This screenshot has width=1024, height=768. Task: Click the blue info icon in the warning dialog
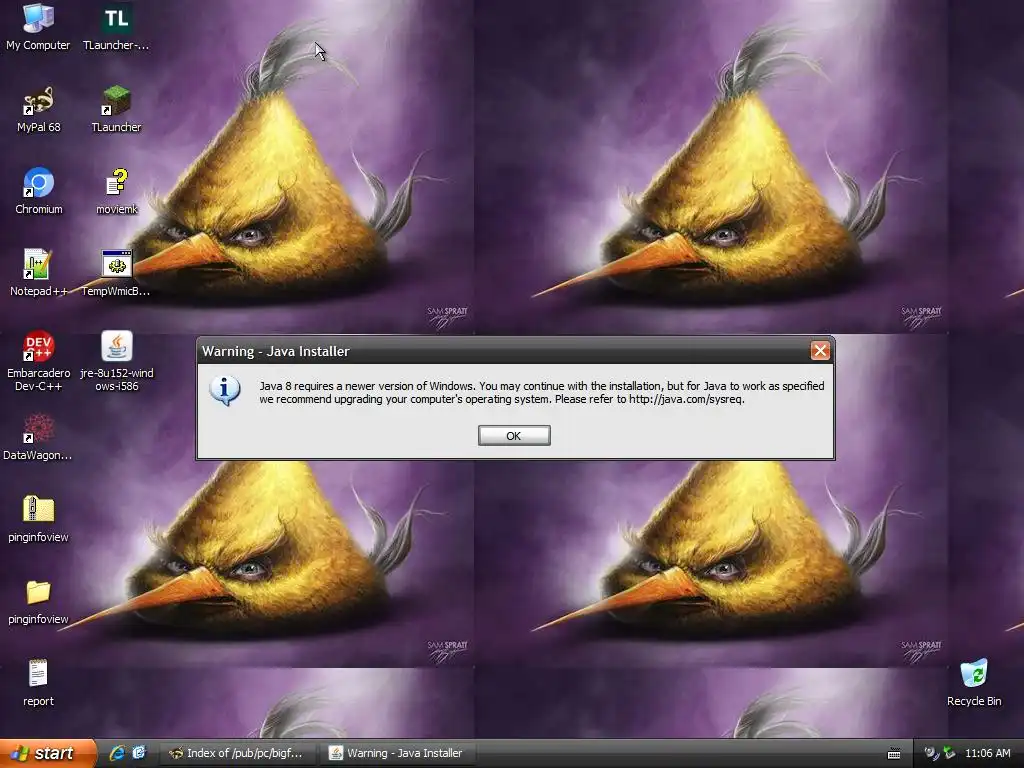point(225,391)
